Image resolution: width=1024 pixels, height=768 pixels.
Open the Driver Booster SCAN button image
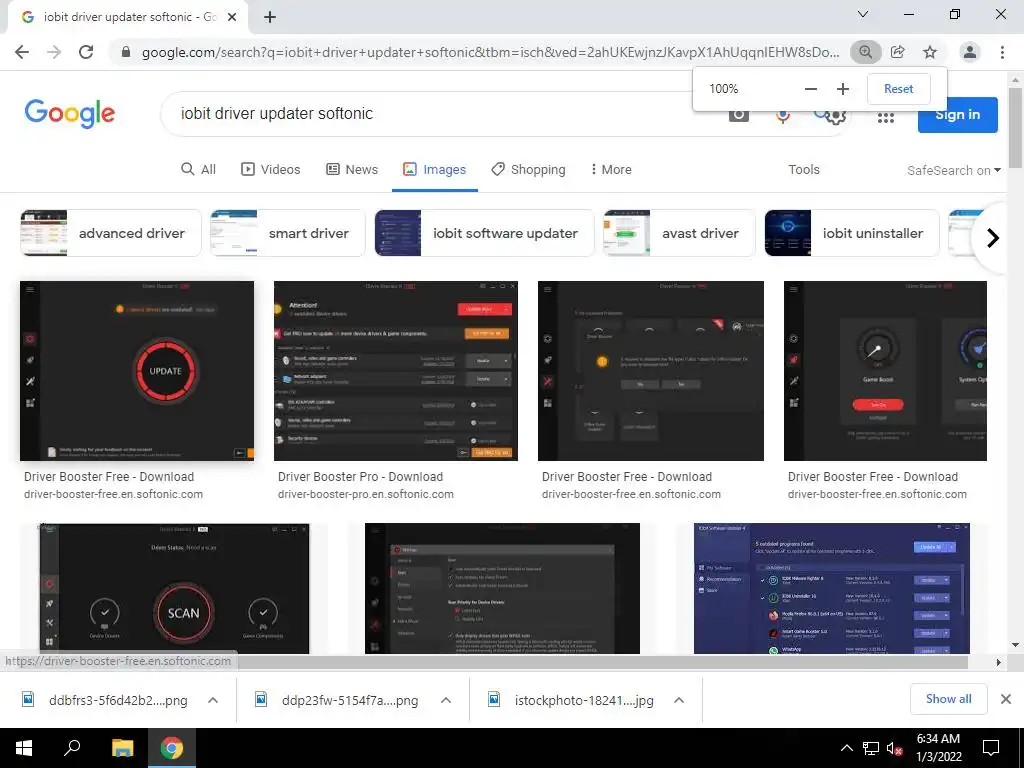[x=174, y=588]
